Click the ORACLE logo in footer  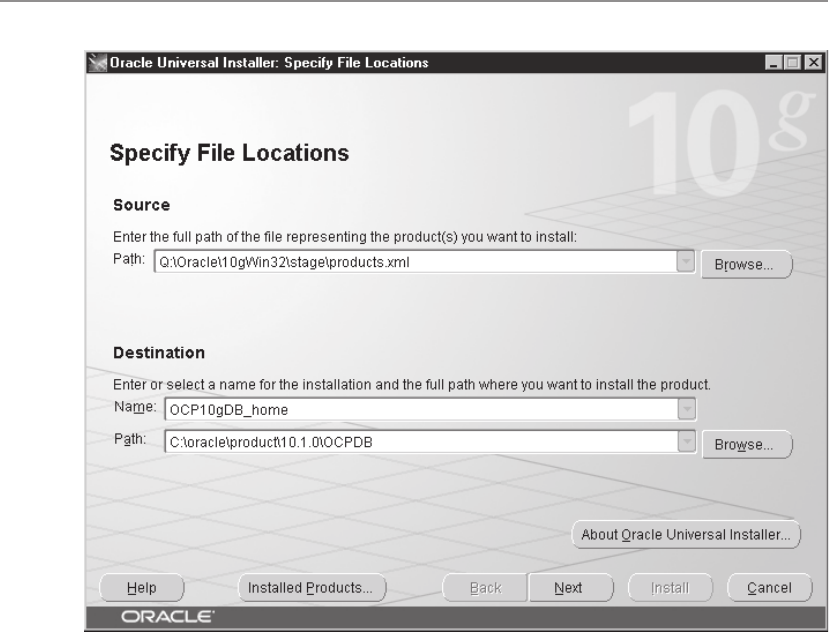coord(168,617)
